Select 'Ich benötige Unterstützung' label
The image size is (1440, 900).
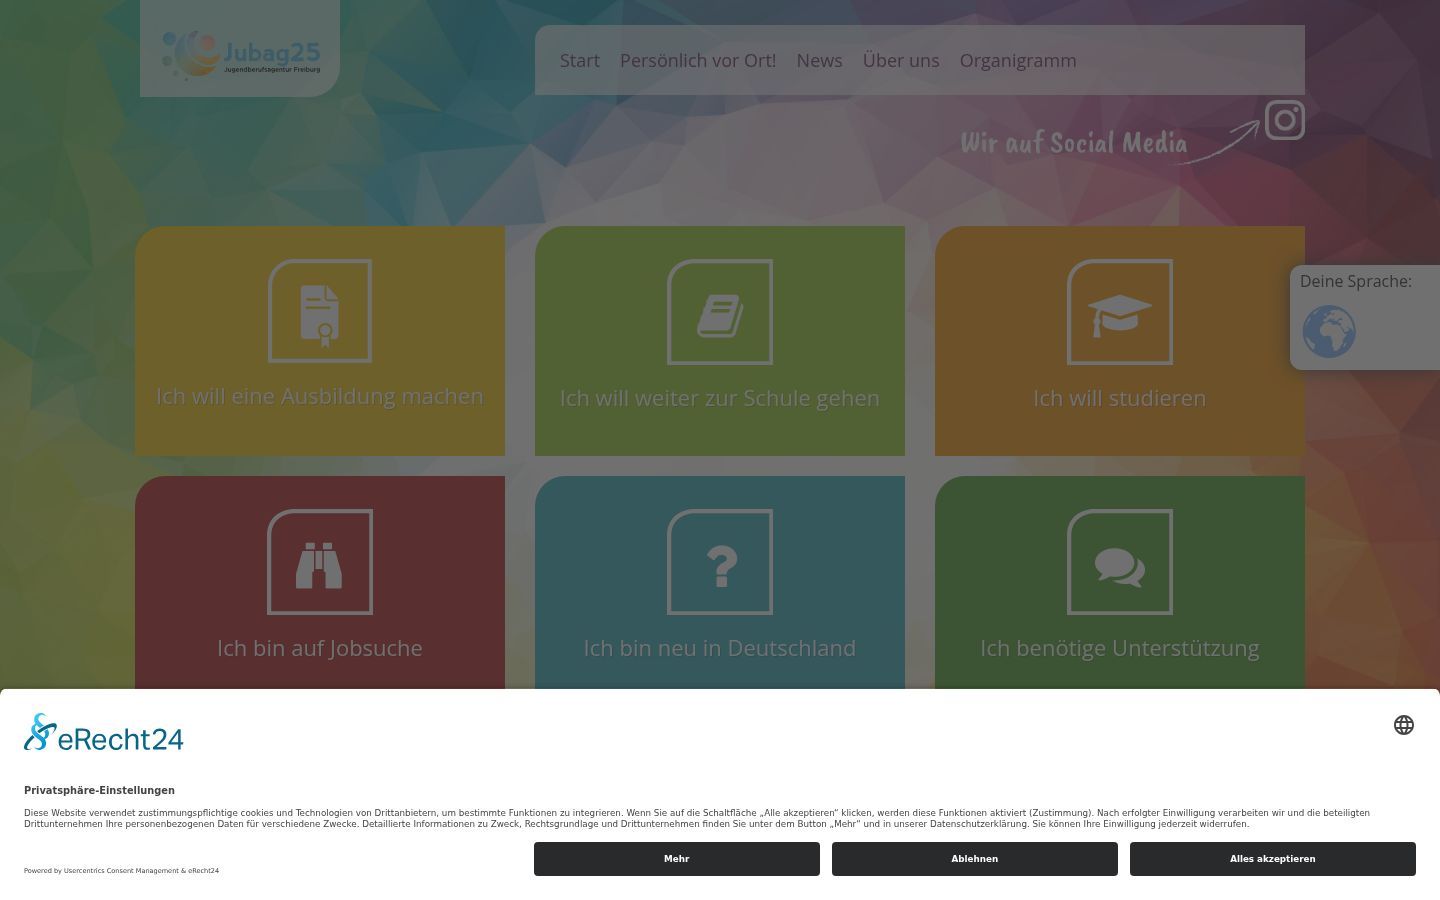coord(1120,648)
